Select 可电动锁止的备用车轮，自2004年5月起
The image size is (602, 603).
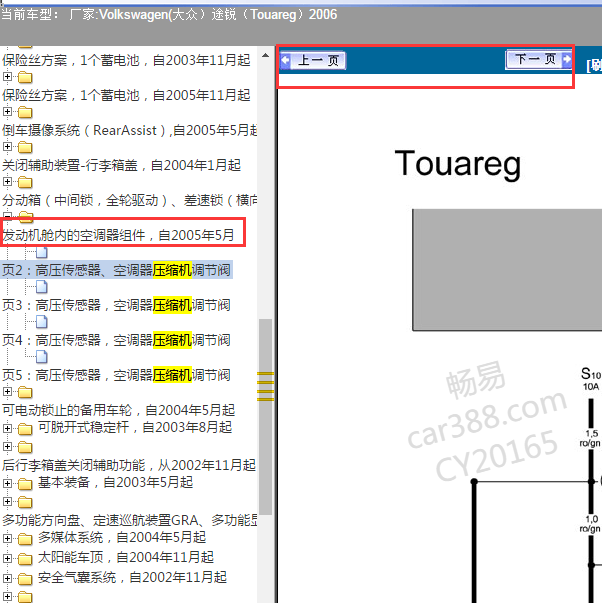click(x=118, y=410)
